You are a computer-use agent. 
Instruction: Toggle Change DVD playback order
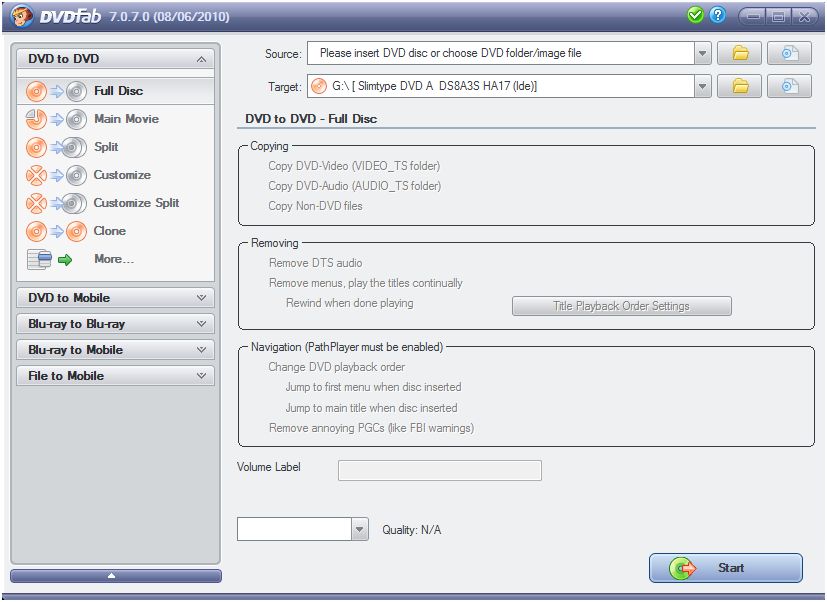pyautogui.click(x=336, y=367)
